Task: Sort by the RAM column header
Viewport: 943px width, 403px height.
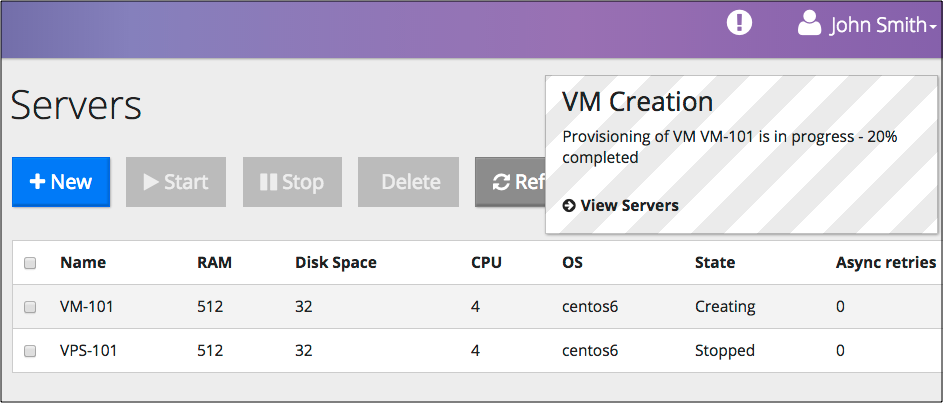Action: coord(214,263)
